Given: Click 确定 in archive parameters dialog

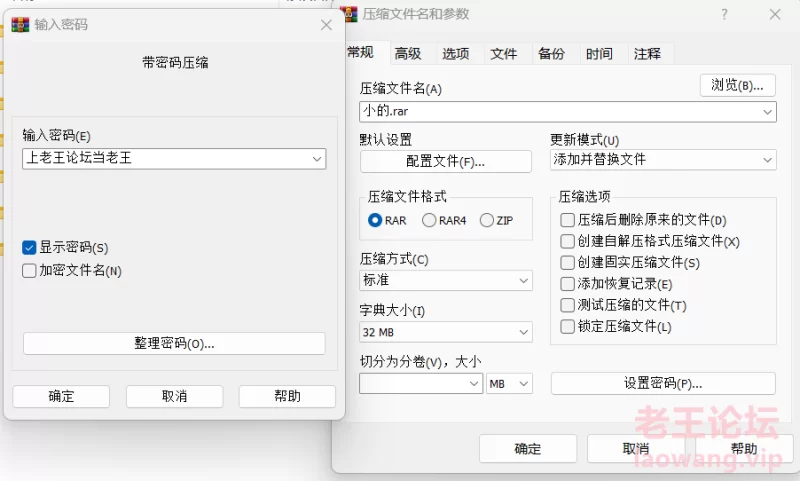Looking at the screenshot, I should click(x=528, y=449).
